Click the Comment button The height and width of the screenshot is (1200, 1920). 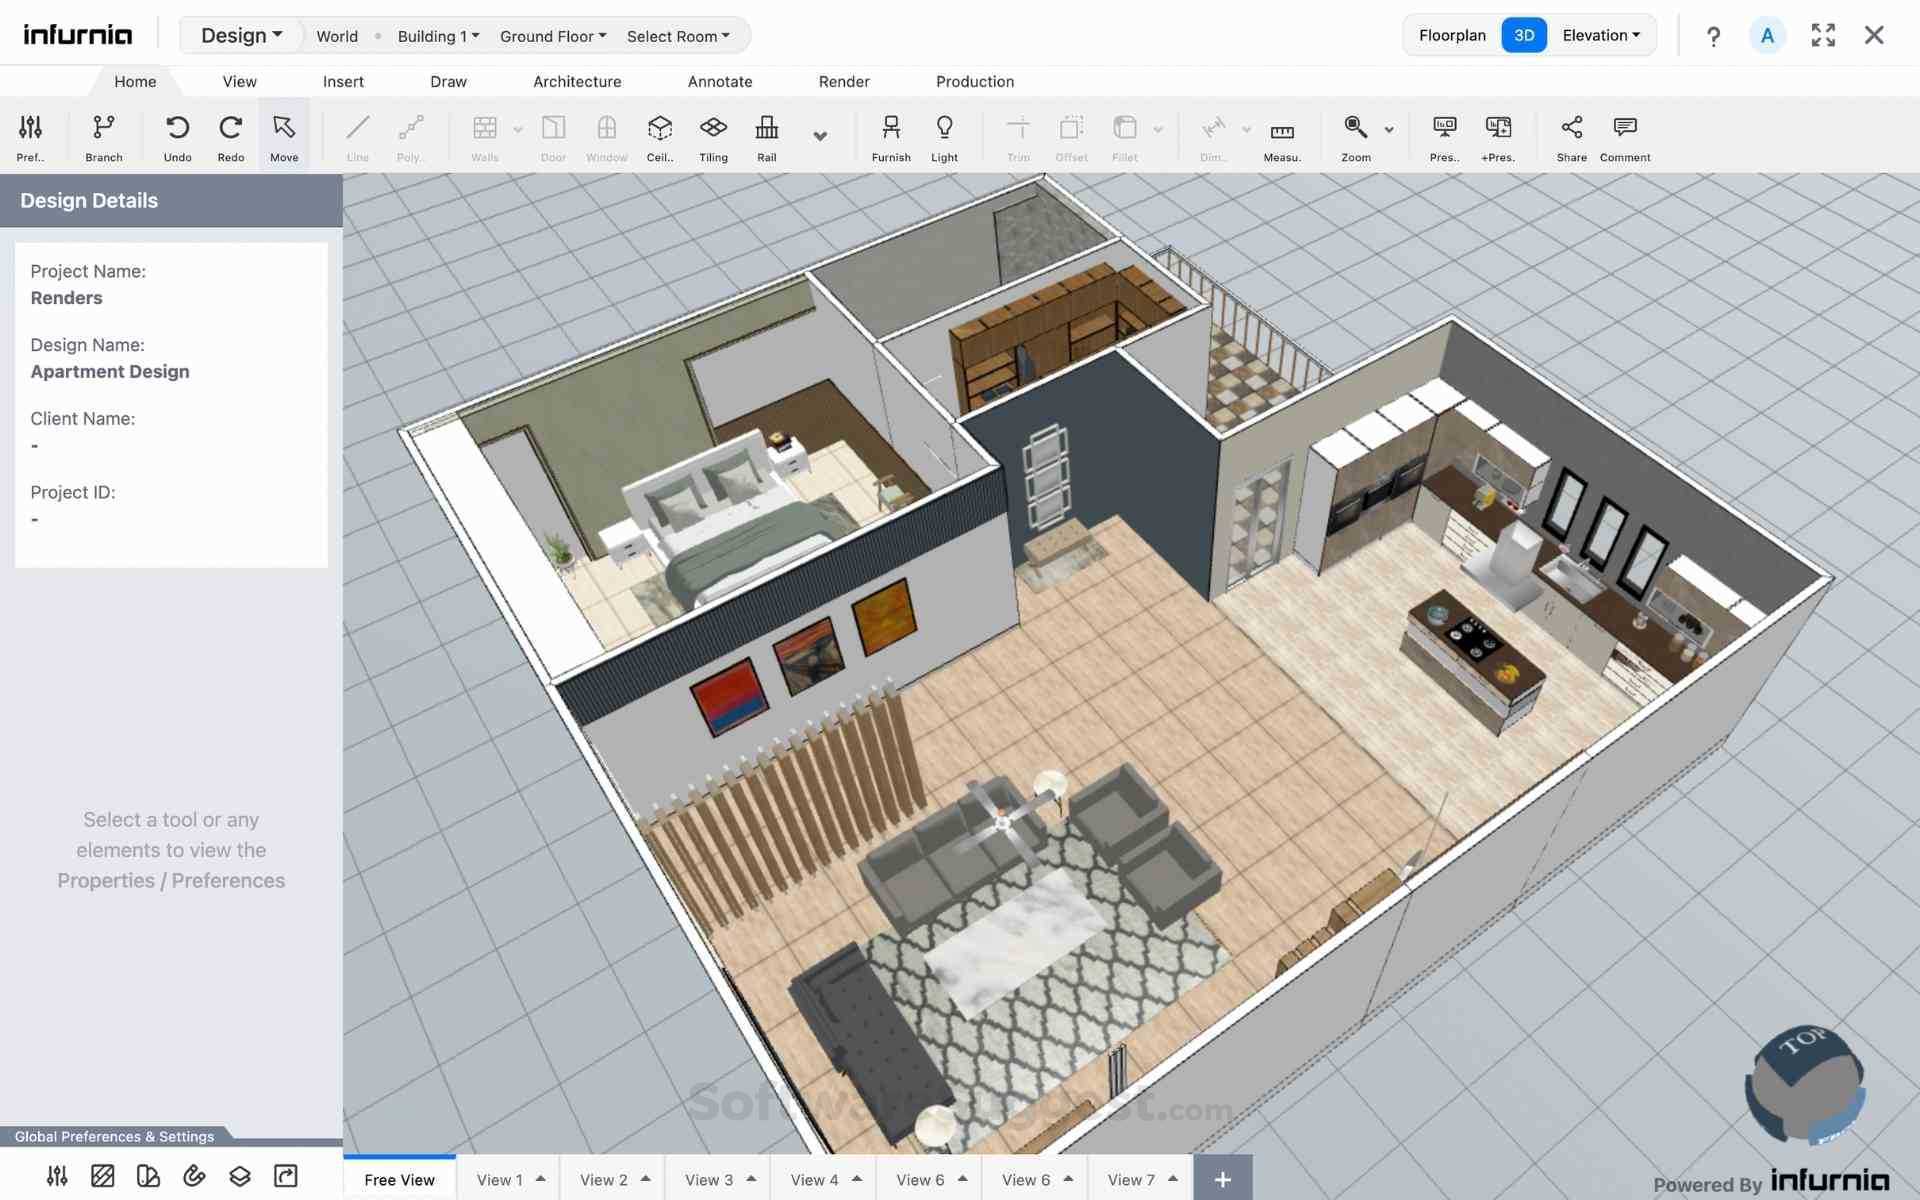(1624, 135)
